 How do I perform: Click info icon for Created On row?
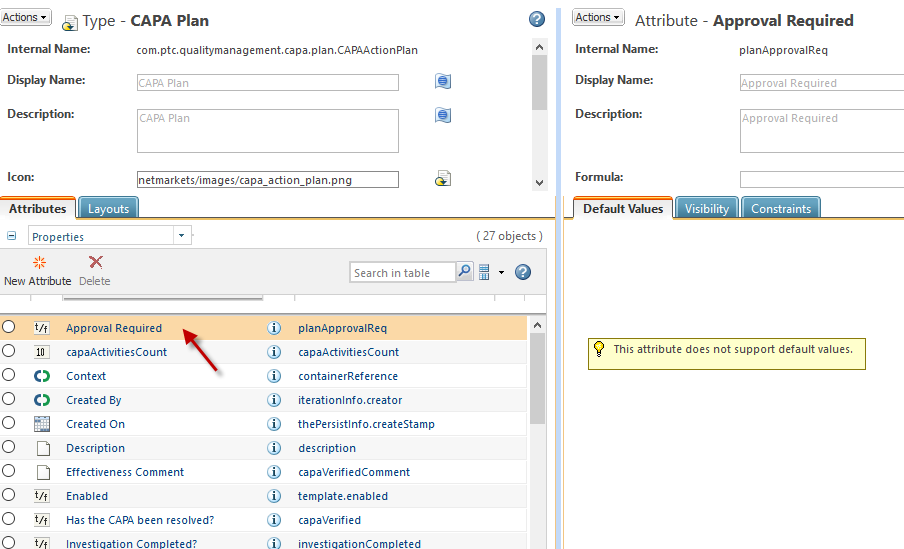[274, 424]
